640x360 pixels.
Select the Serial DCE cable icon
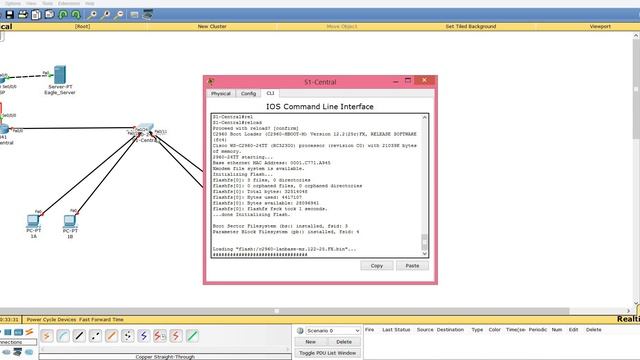(x=160, y=336)
